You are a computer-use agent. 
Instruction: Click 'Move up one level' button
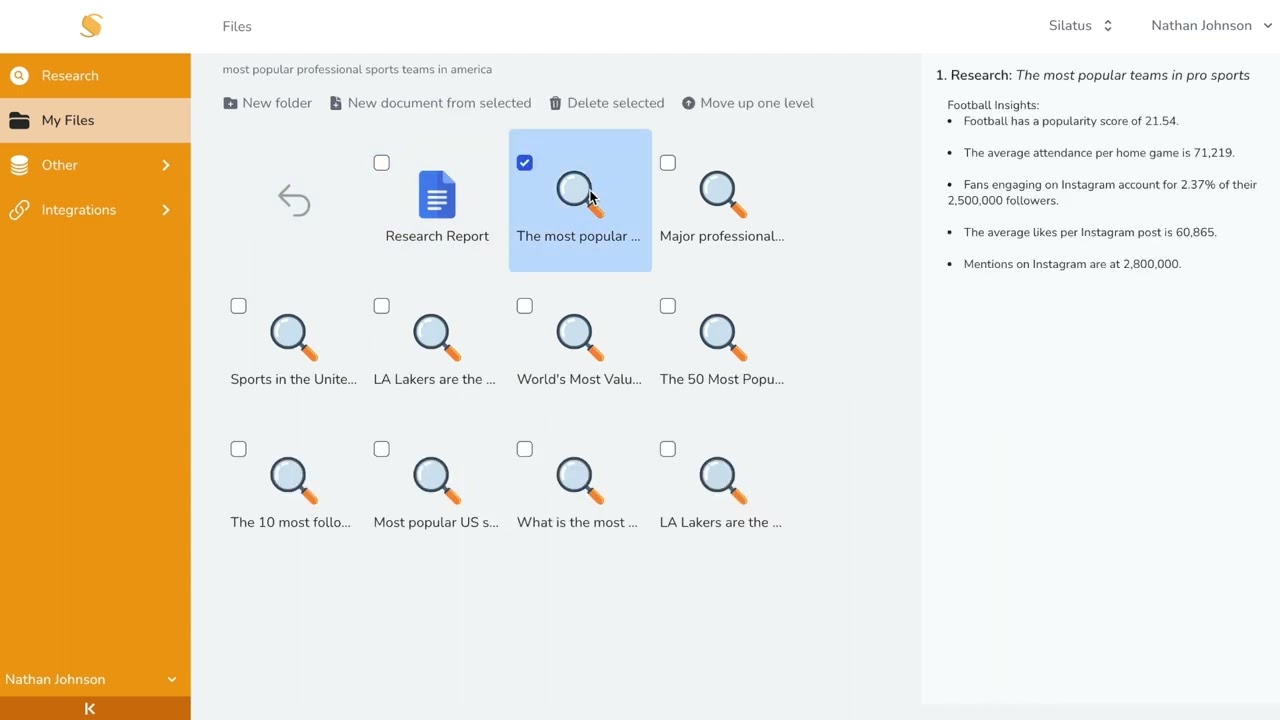(748, 103)
